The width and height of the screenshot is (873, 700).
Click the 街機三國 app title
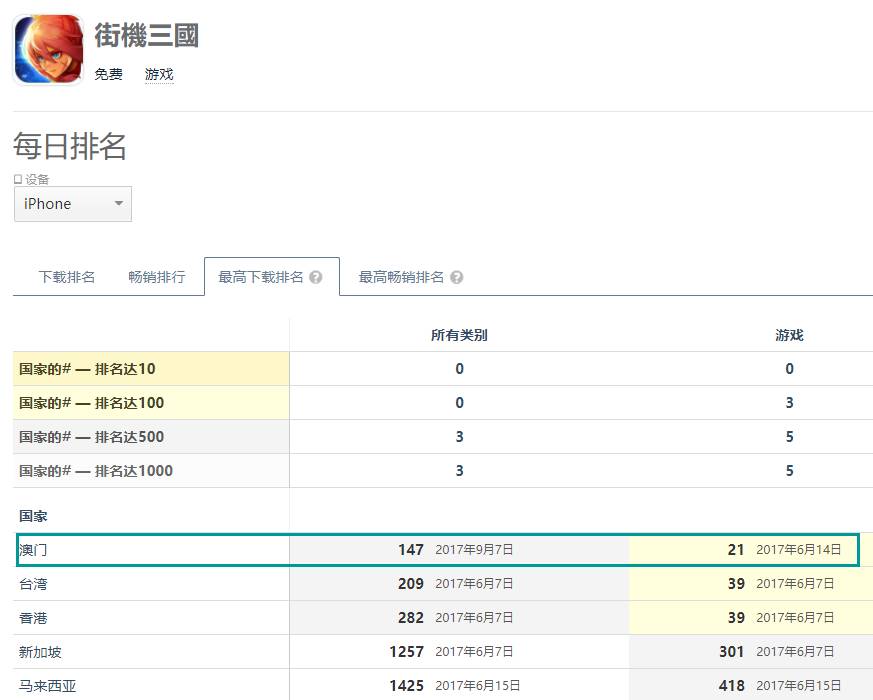tap(146, 36)
